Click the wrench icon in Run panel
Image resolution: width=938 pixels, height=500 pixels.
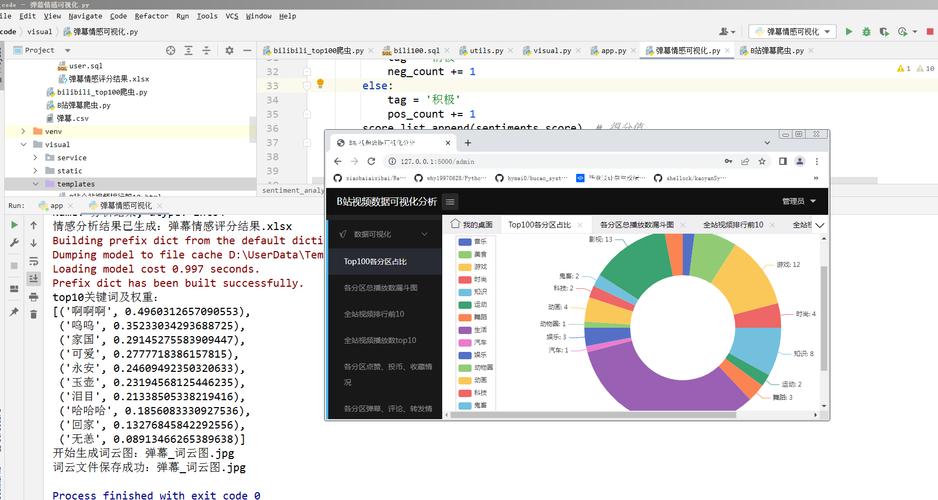tap(14, 243)
